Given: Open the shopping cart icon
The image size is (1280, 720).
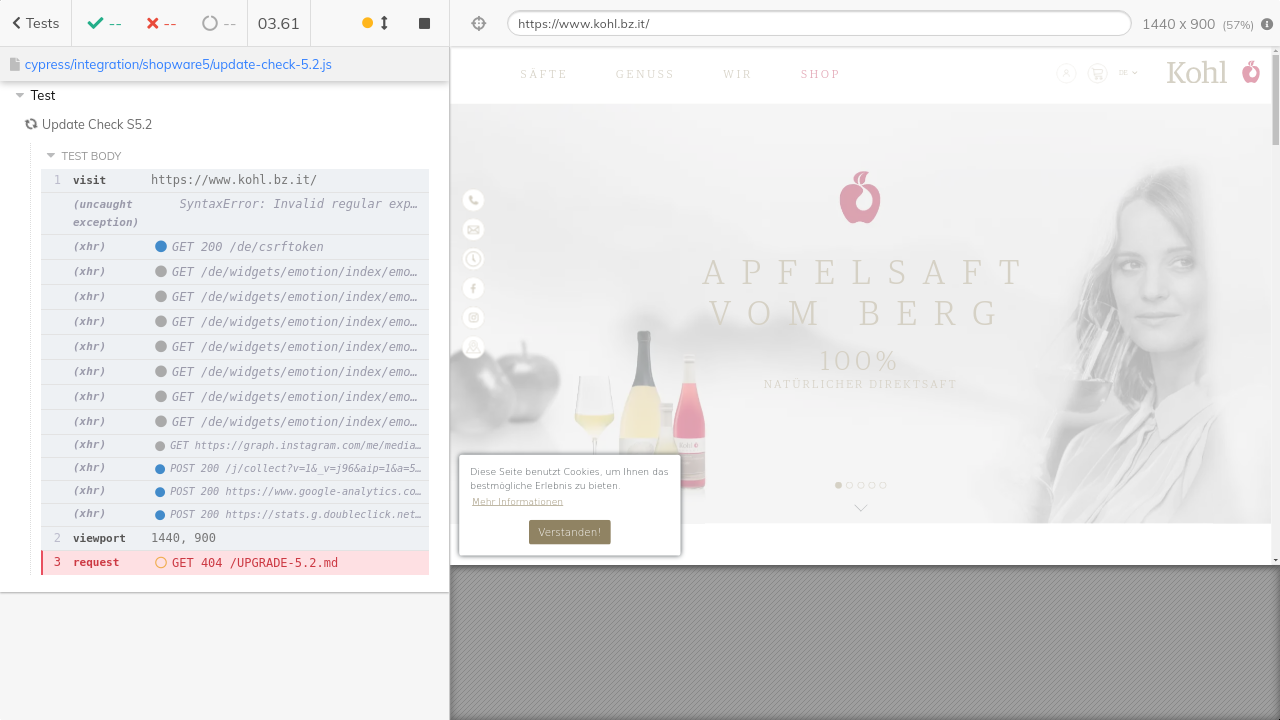Looking at the screenshot, I should [x=1097, y=73].
